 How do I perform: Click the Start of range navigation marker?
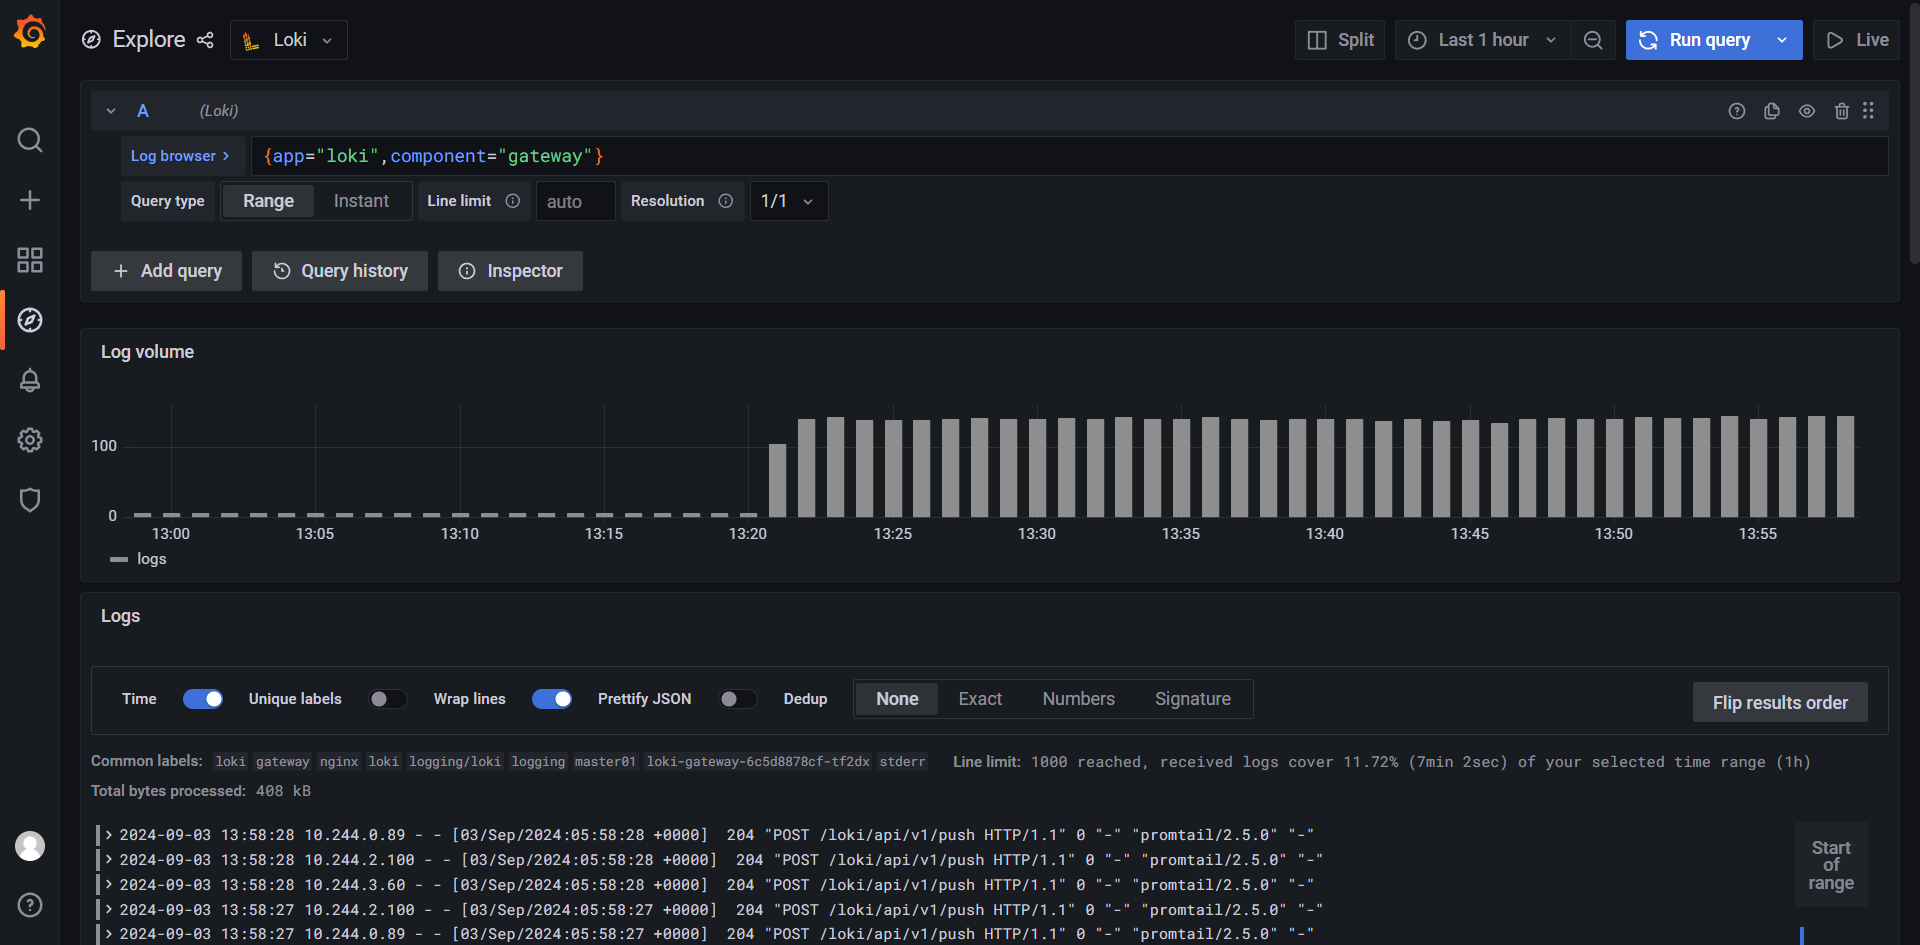click(1831, 865)
